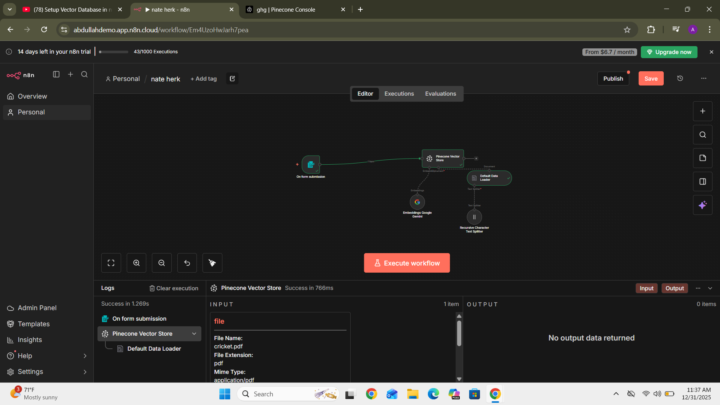Open workflow history clock icon
The height and width of the screenshot is (405, 720).
(680, 78)
